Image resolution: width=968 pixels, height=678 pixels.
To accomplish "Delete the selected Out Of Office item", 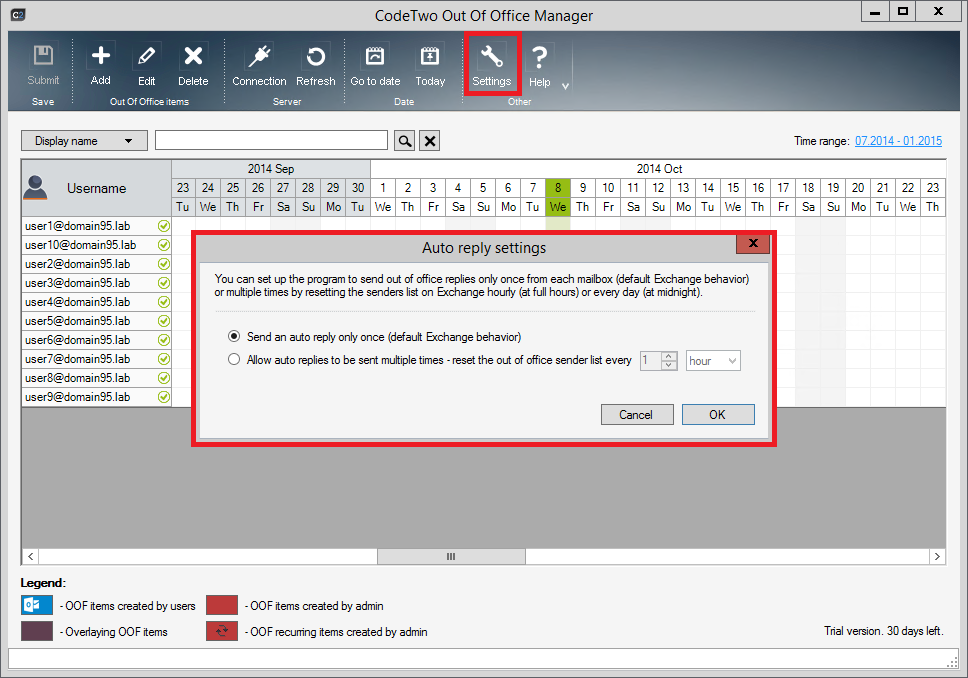I will [193, 64].
